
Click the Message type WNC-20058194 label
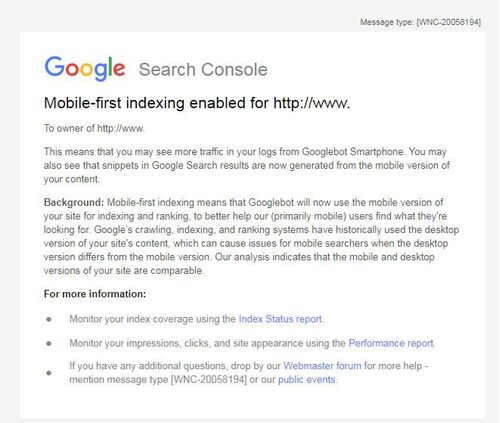(x=420, y=22)
